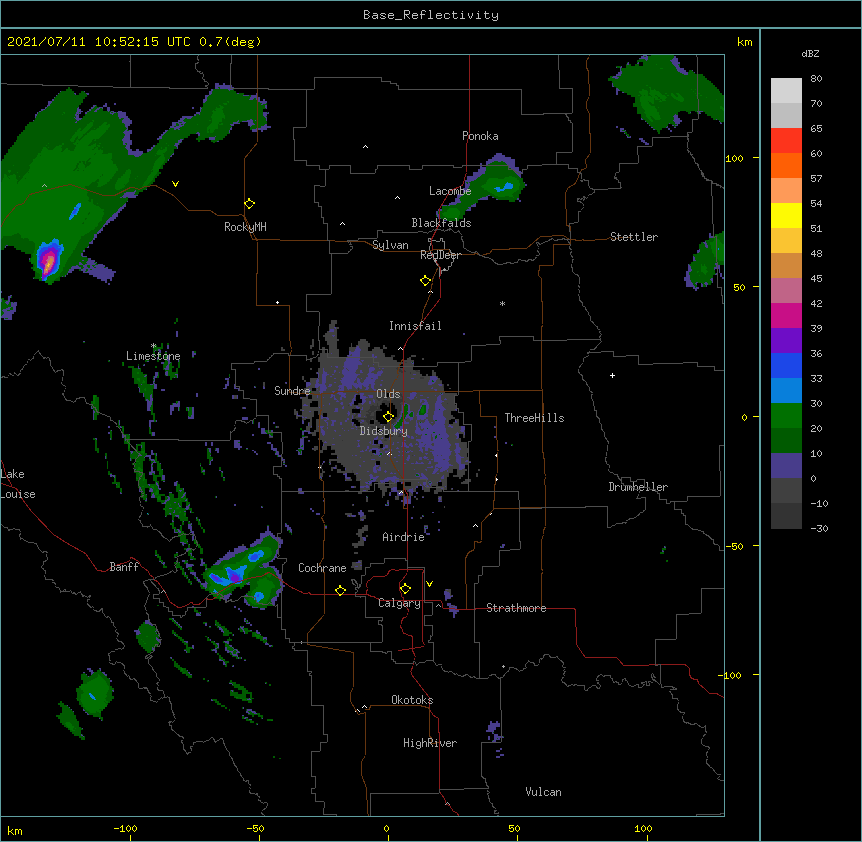The image size is (862, 842).
Task: Click the km unit label at top right
Action: pyautogui.click(x=745, y=42)
